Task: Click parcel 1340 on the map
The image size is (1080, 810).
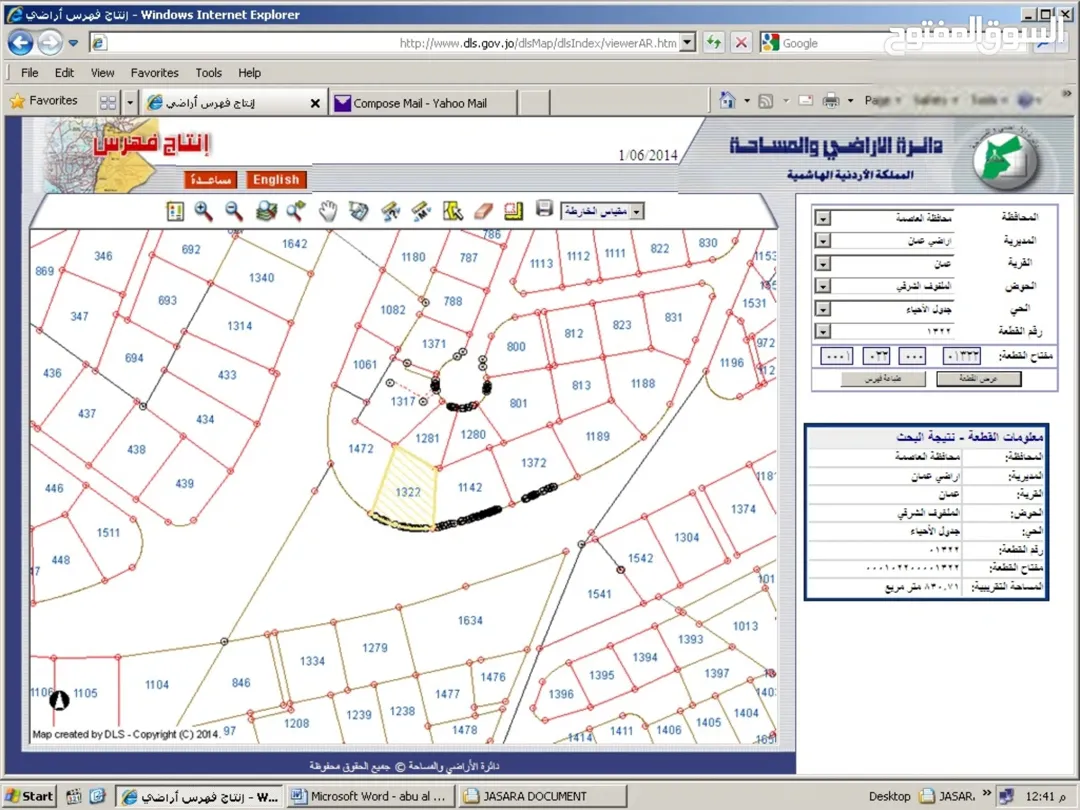Action: (261, 278)
